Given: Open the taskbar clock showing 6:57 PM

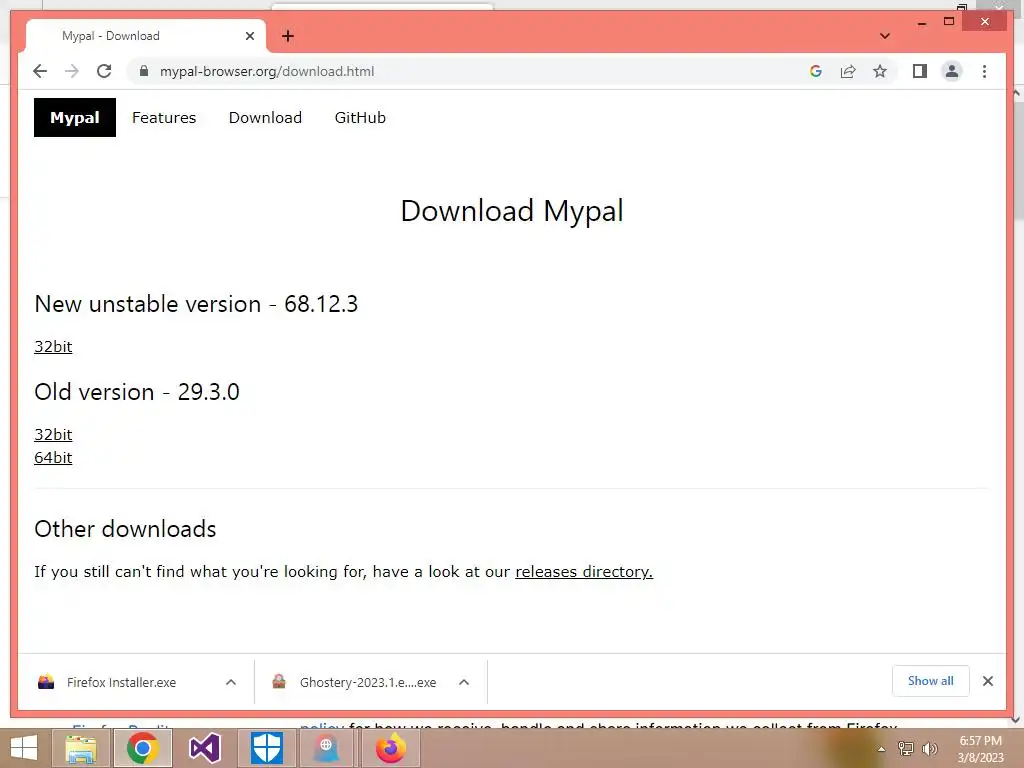Looking at the screenshot, I should [x=980, y=749].
